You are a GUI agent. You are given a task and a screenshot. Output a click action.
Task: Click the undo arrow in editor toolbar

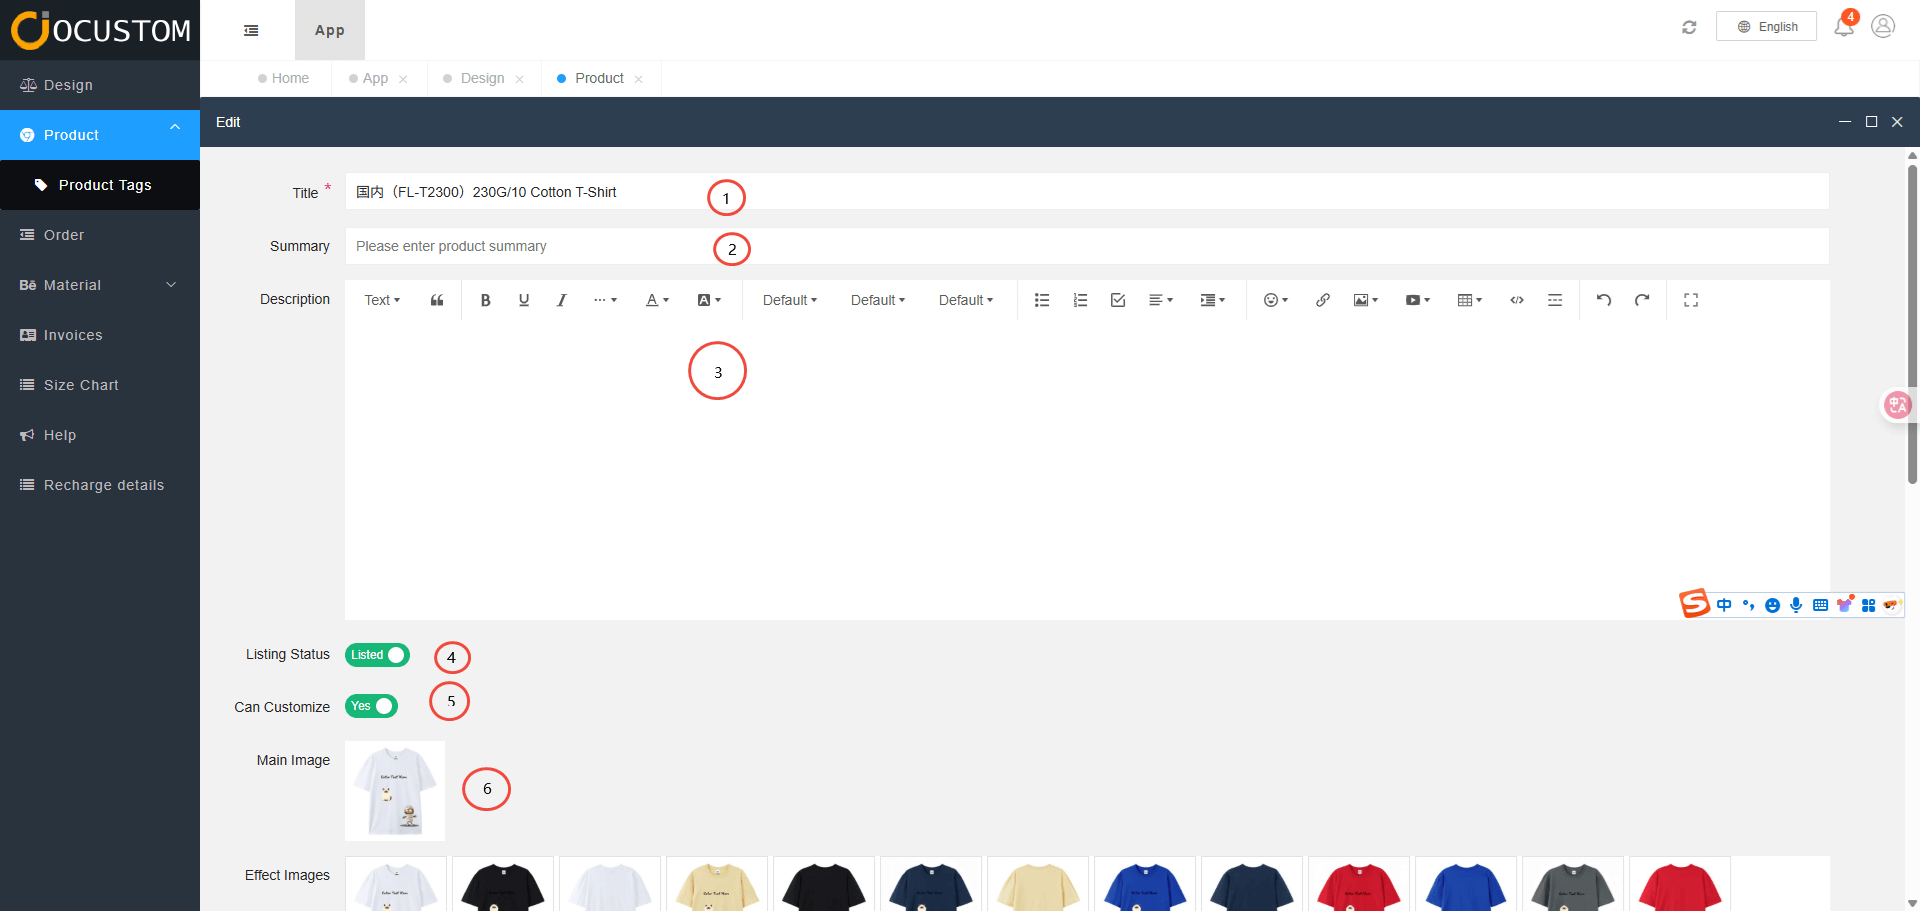[x=1603, y=300]
